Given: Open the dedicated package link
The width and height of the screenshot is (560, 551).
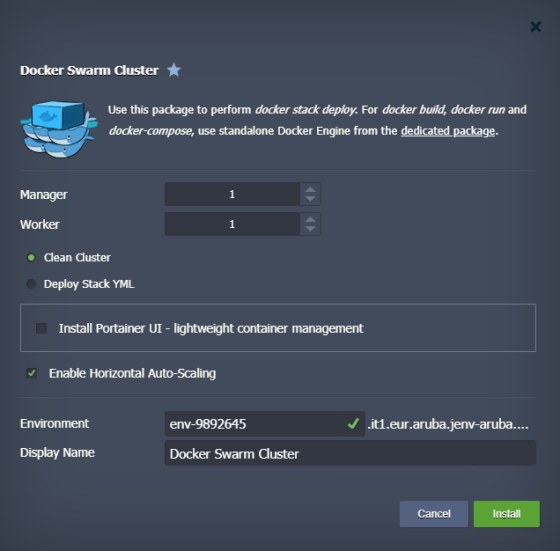Looking at the screenshot, I should (448, 131).
